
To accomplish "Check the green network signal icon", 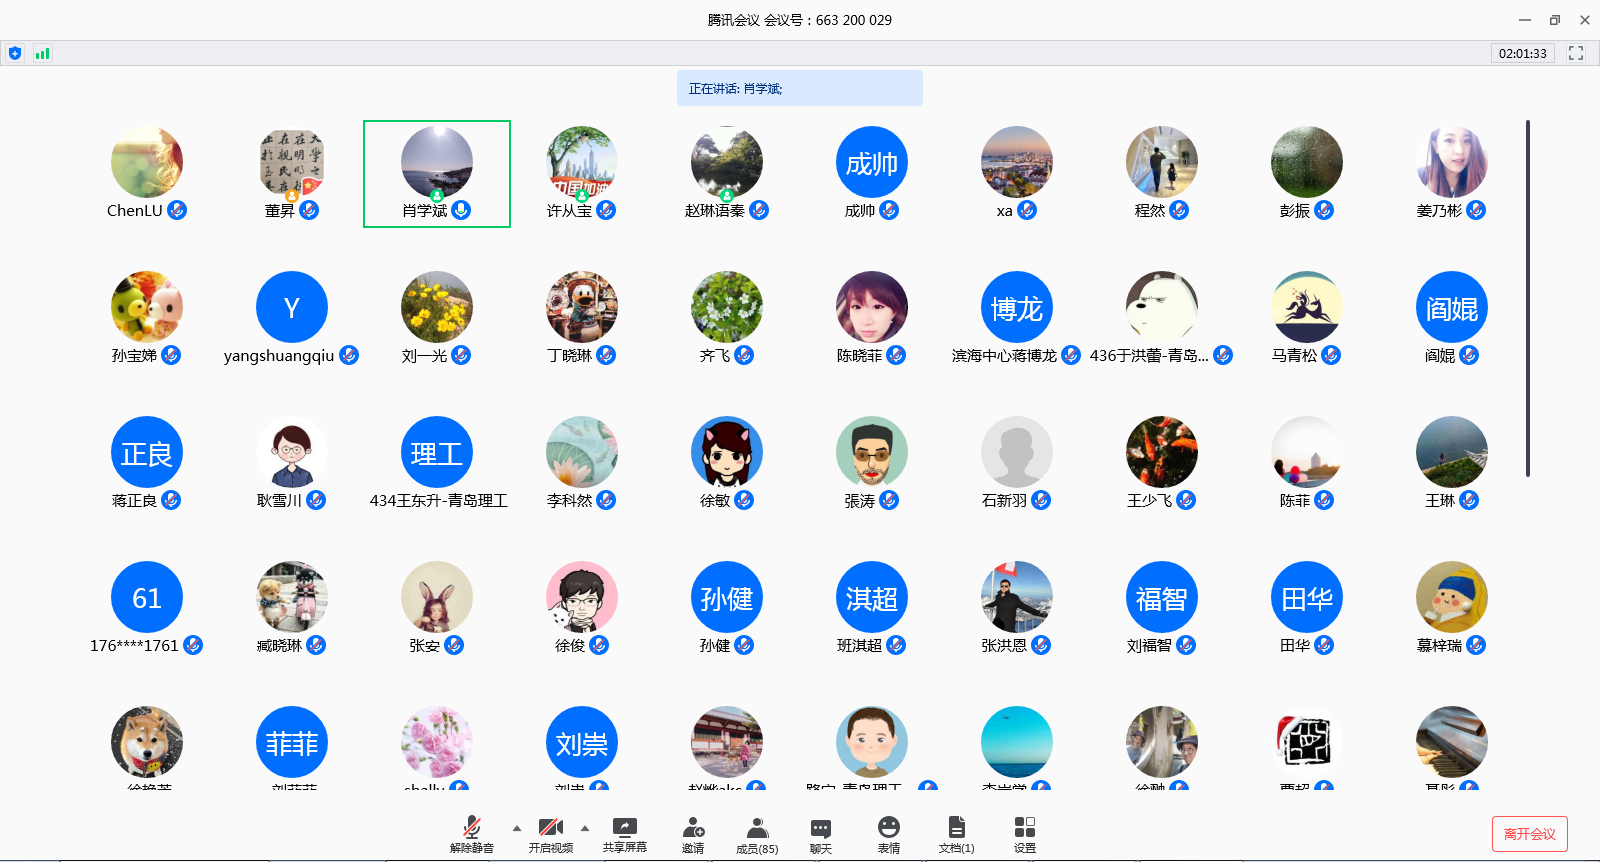I will (42, 53).
